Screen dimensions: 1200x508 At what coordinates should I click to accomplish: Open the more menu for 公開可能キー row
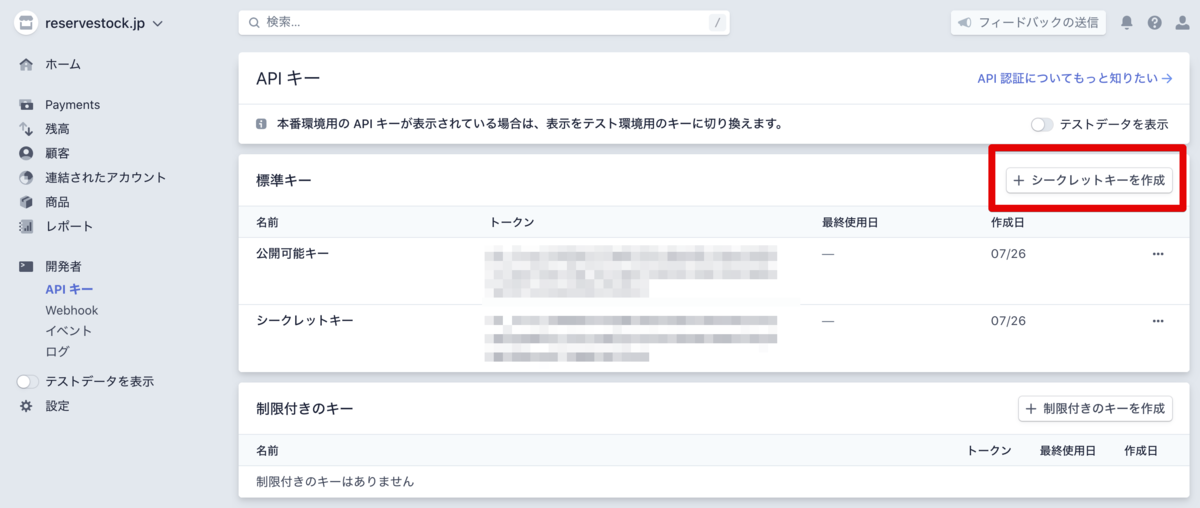(1158, 254)
